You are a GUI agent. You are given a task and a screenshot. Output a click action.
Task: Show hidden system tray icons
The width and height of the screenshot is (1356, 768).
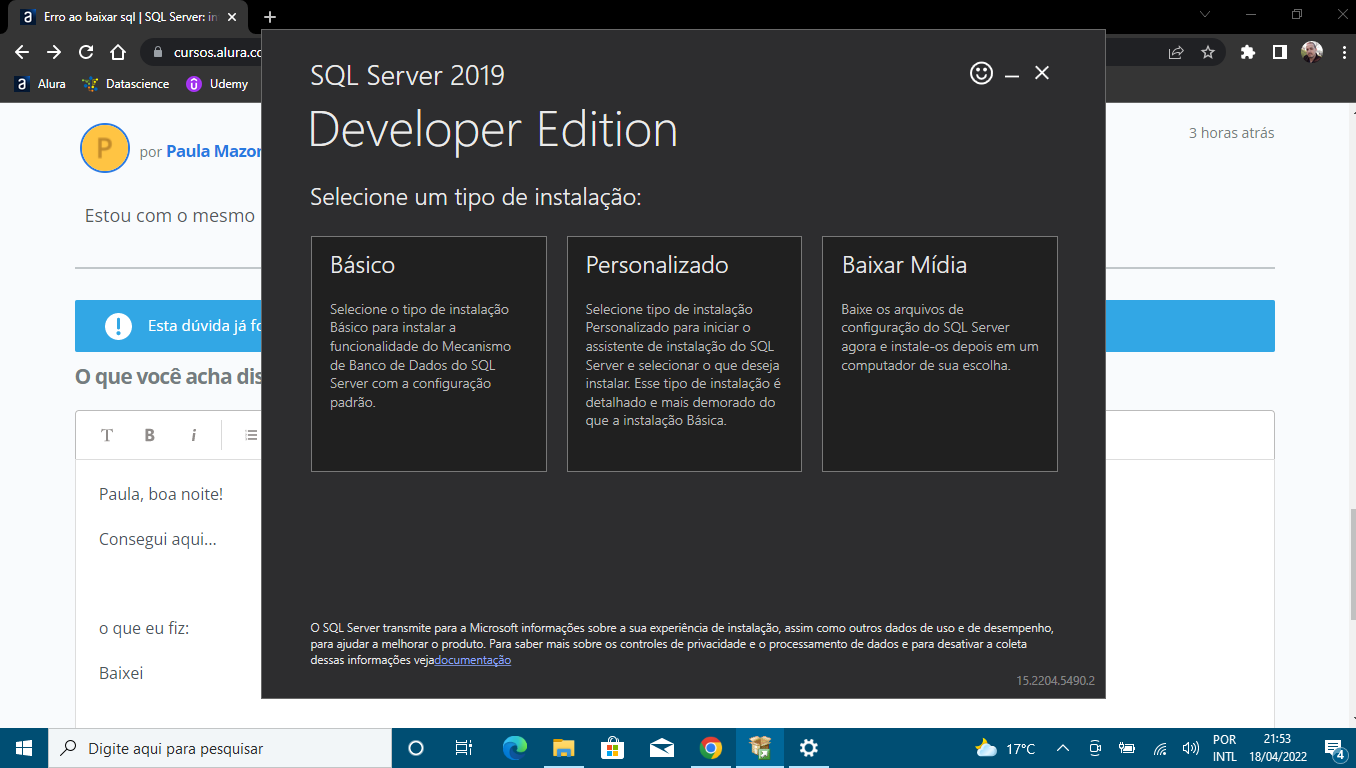pyautogui.click(x=1062, y=748)
